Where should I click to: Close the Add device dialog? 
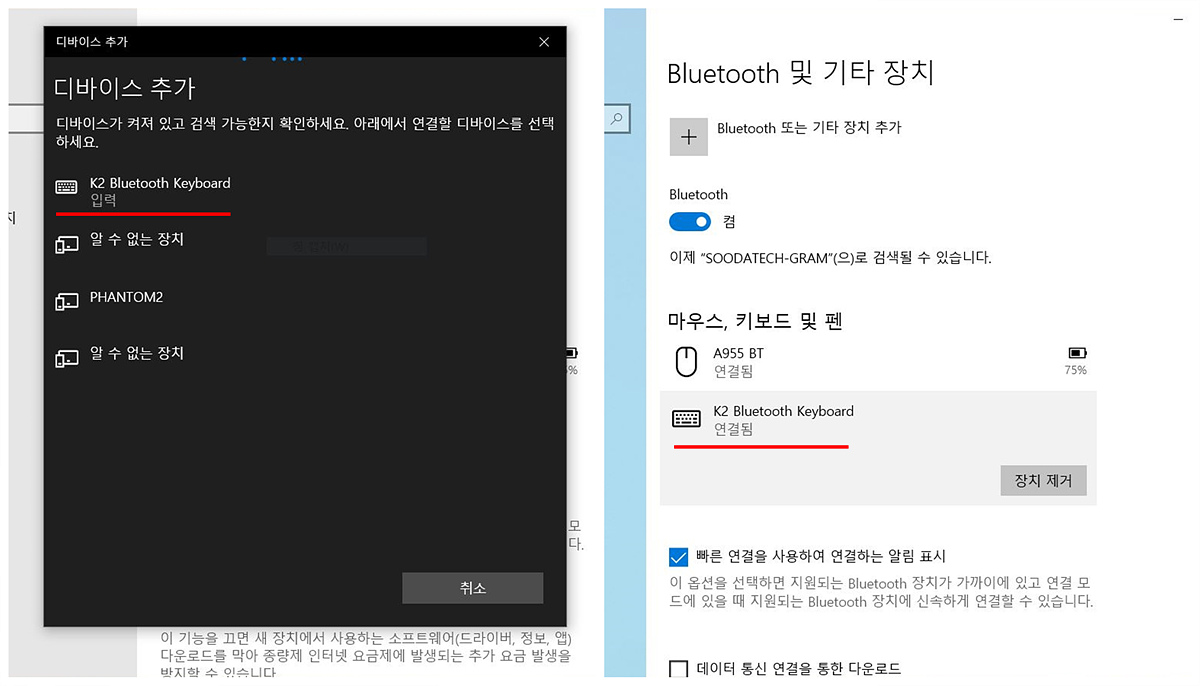(x=544, y=42)
